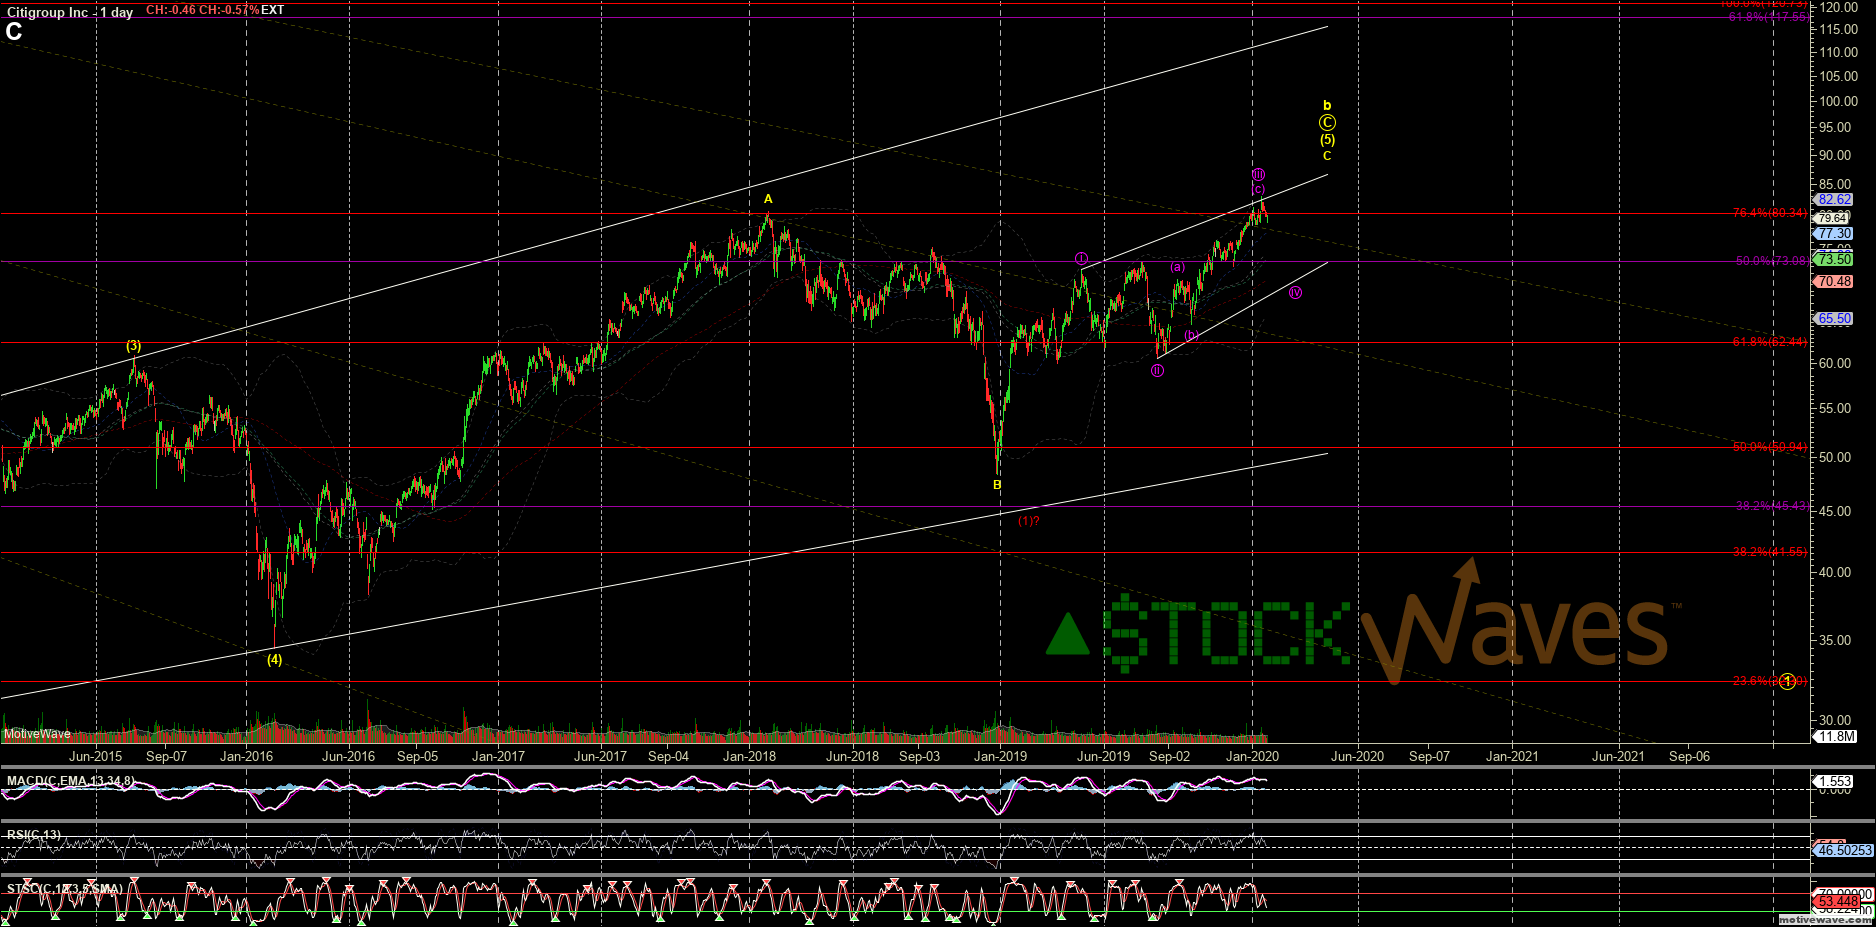Select the '50.0%(50.94)' Fibonacci level label
Viewport: 1876px width, 927px height.
tap(1769, 447)
